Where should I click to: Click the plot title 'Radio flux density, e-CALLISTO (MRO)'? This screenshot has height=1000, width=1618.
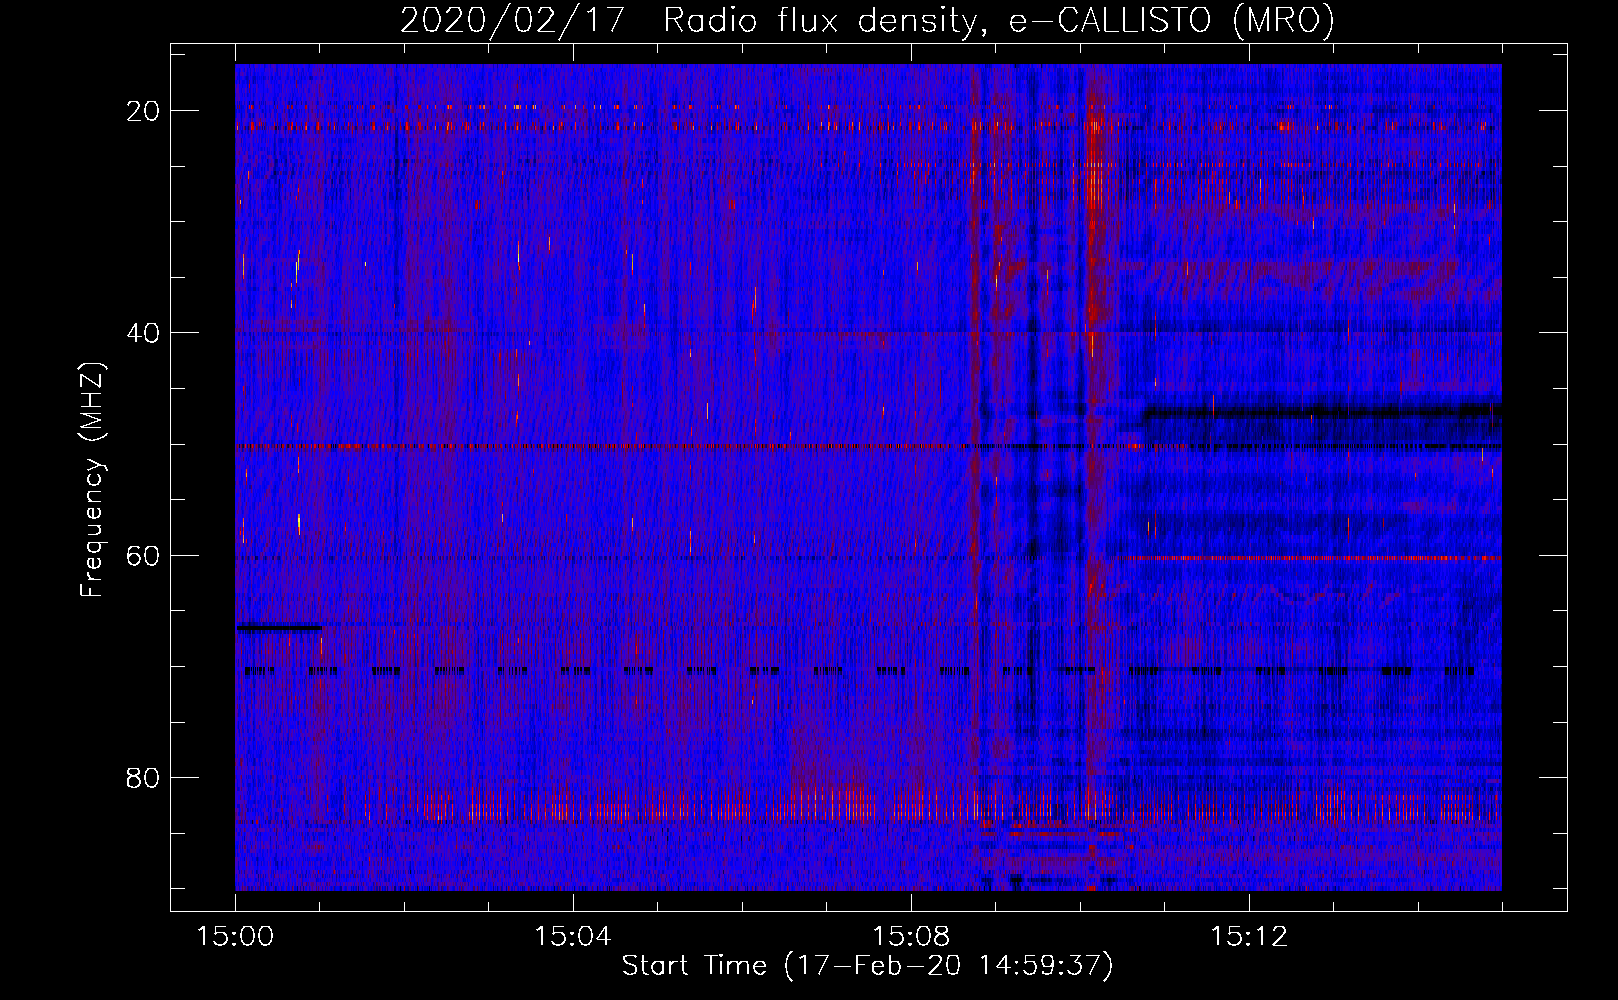pyautogui.click(x=998, y=20)
